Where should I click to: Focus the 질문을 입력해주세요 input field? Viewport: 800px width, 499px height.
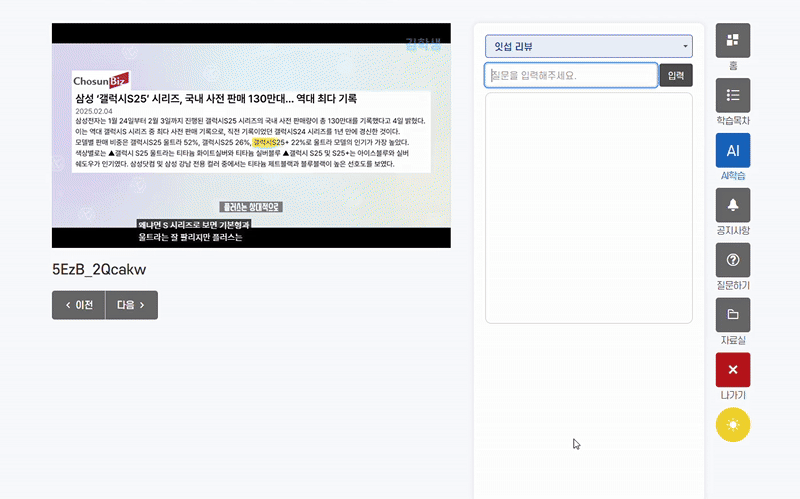pyautogui.click(x=571, y=76)
